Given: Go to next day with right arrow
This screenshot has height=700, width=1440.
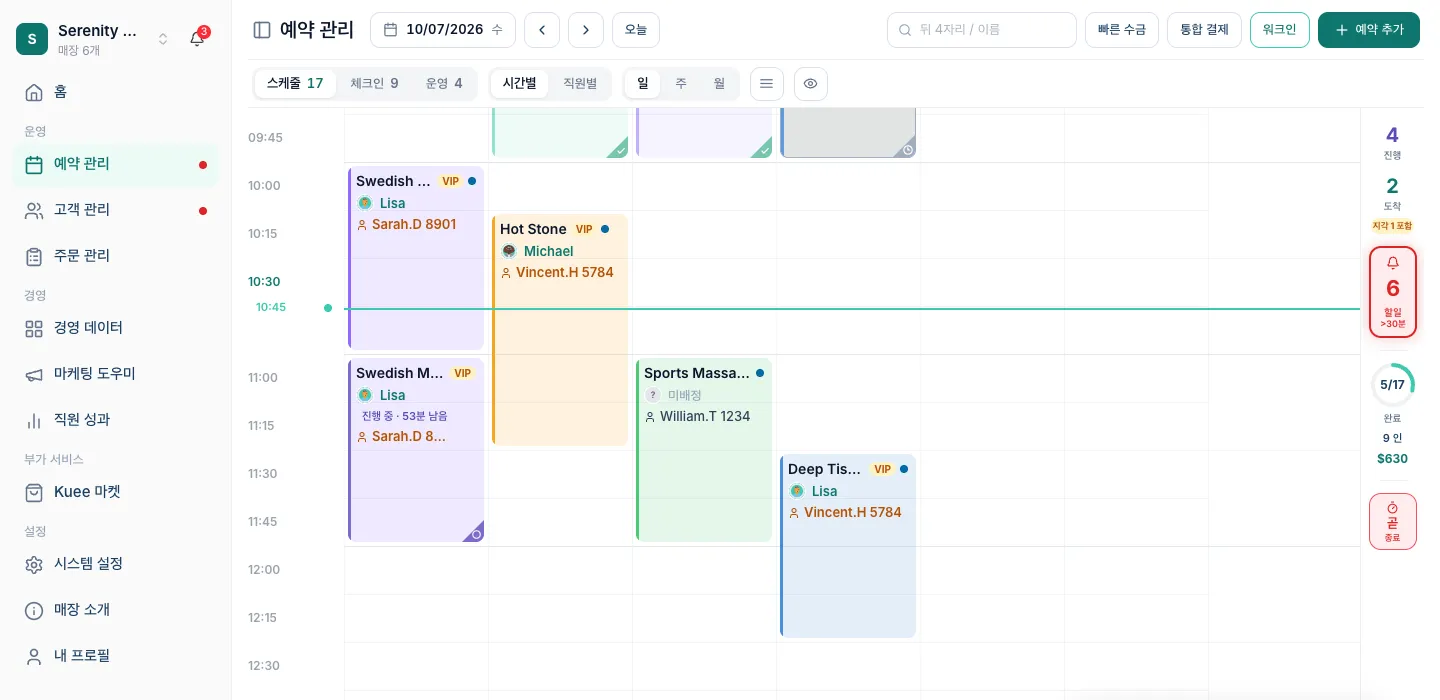Looking at the screenshot, I should pyautogui.click(x=586, y=30).
